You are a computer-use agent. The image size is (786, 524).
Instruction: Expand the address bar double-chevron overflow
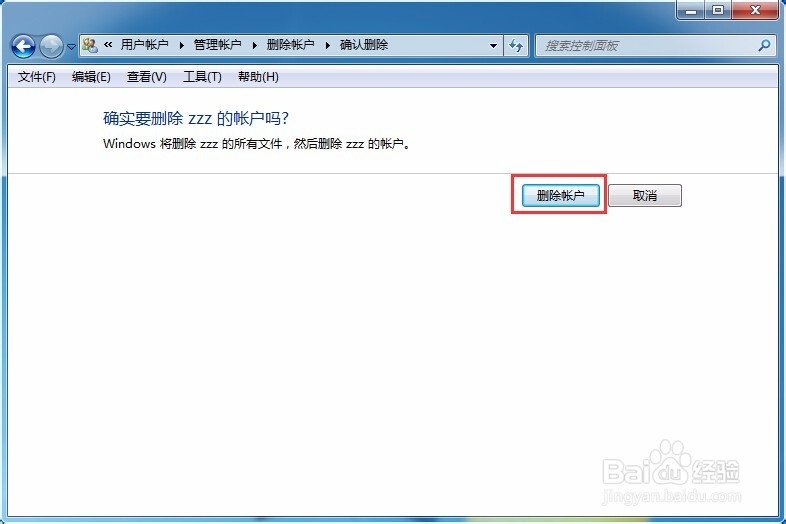(x=108, y=45)
